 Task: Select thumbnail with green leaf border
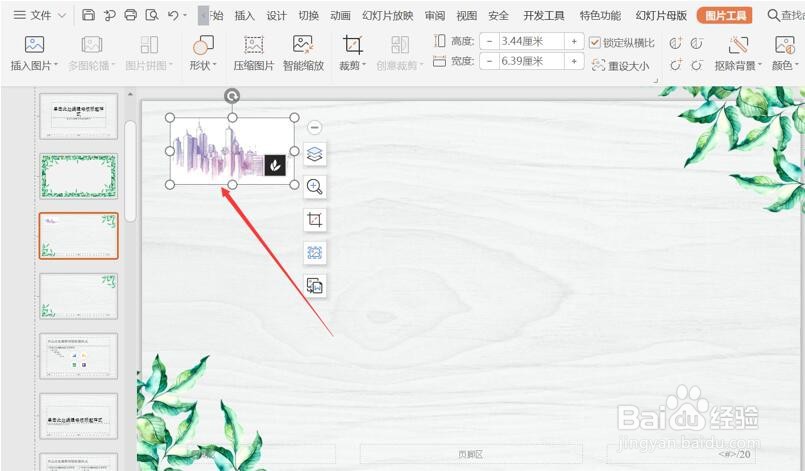point(79,176)
